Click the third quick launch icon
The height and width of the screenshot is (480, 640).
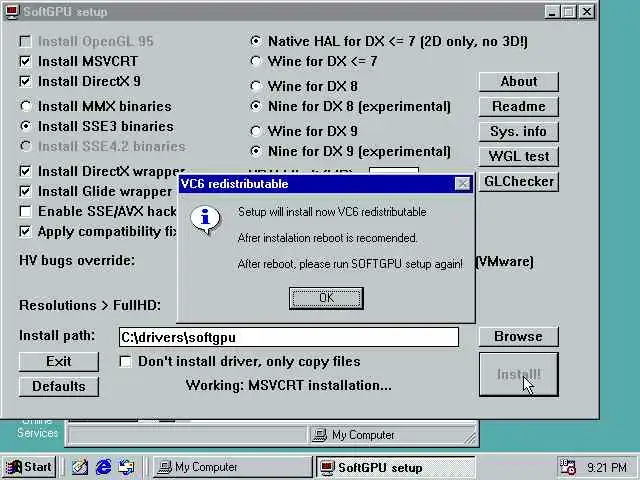pyautogui.click(x=127, y=467)
